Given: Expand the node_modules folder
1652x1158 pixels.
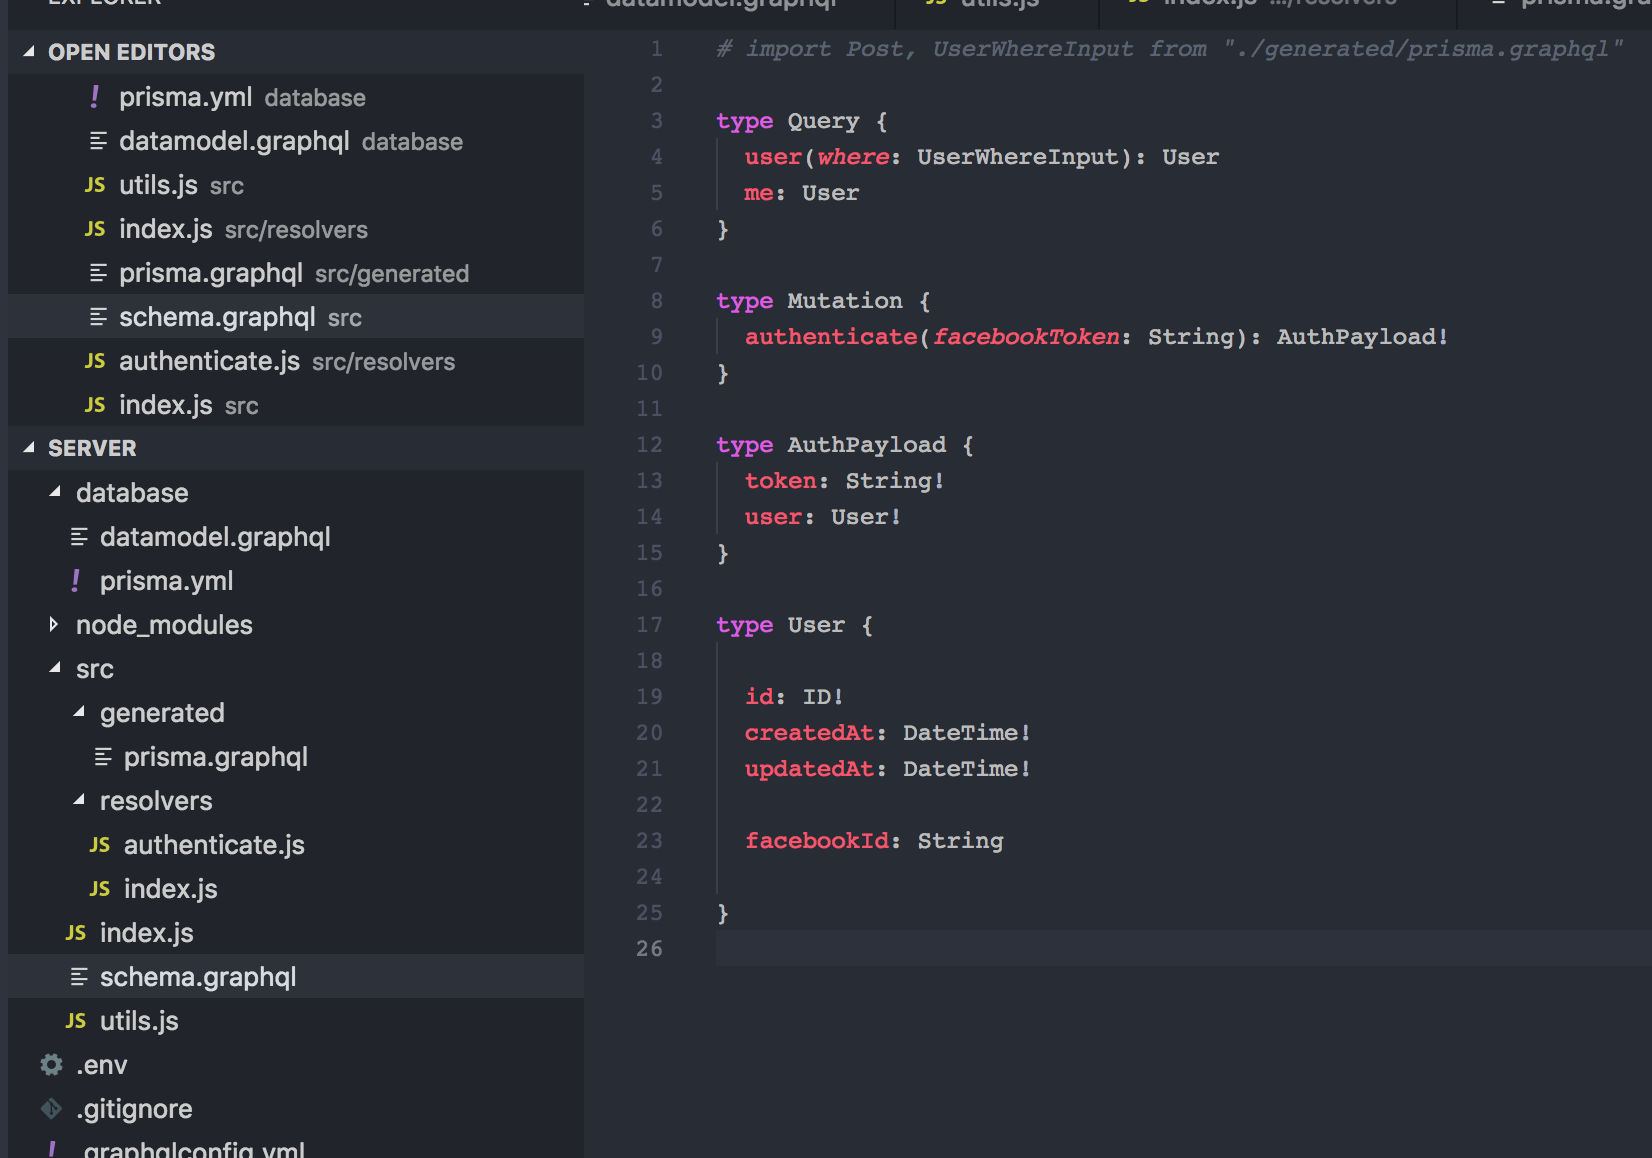Looking at the screenshot, I should (x=54, y=624).
